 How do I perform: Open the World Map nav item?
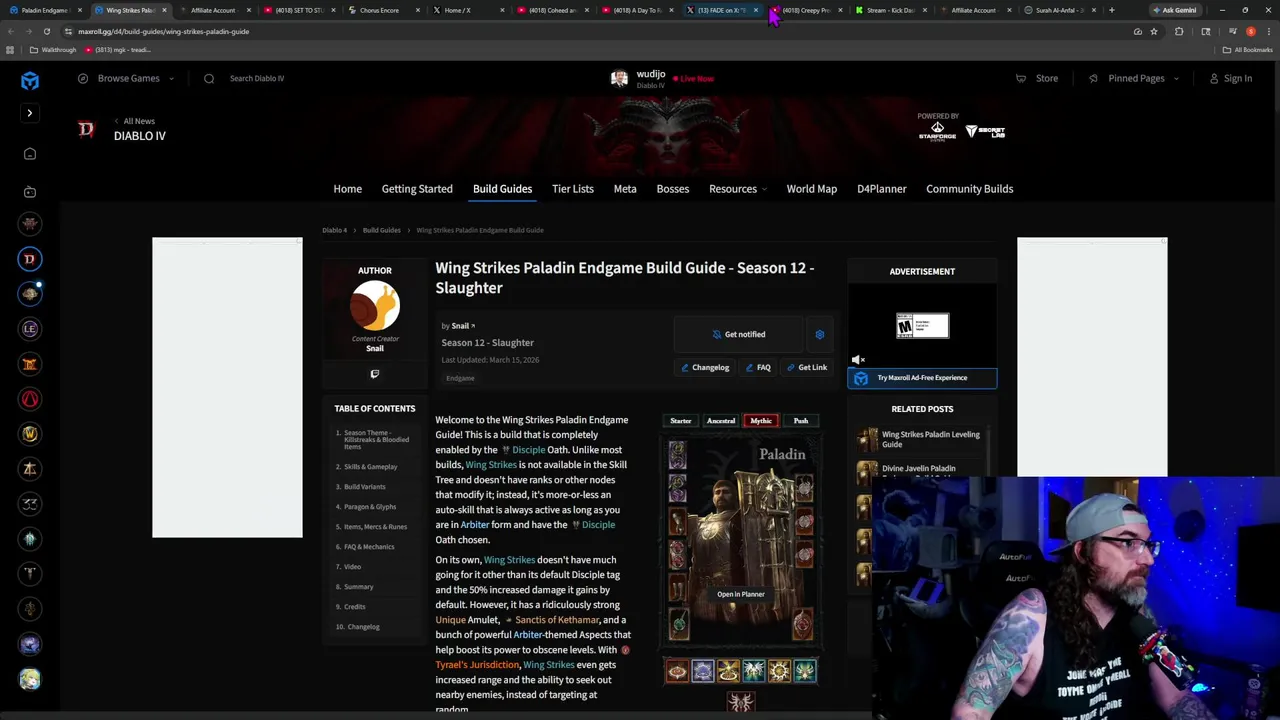tap(812, 189)
